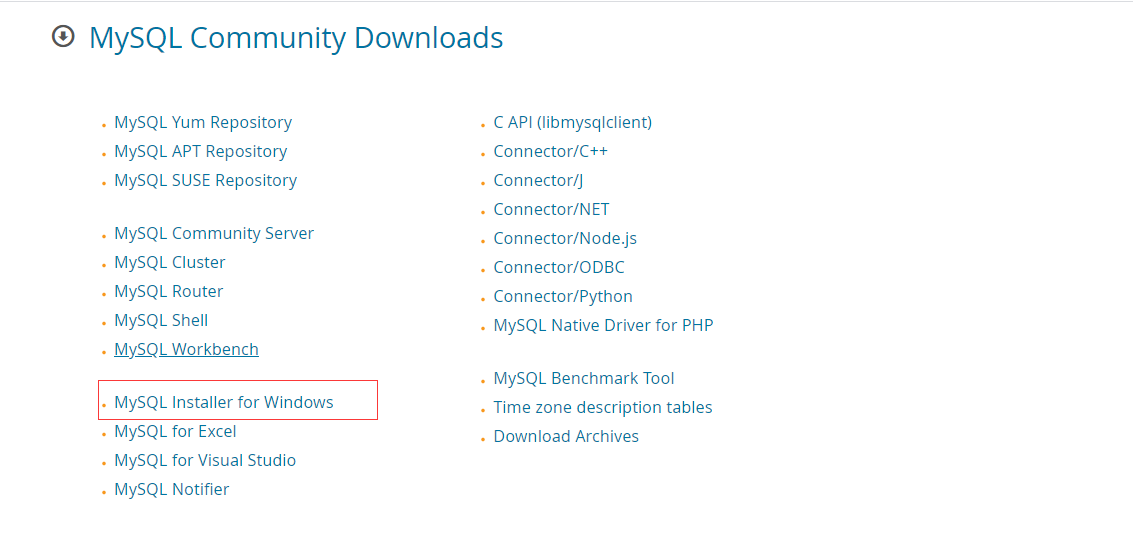Open the underlined MySQL Workbench link
The image size is (1133, 542).
pyautogui.click(x=186, y=350)
